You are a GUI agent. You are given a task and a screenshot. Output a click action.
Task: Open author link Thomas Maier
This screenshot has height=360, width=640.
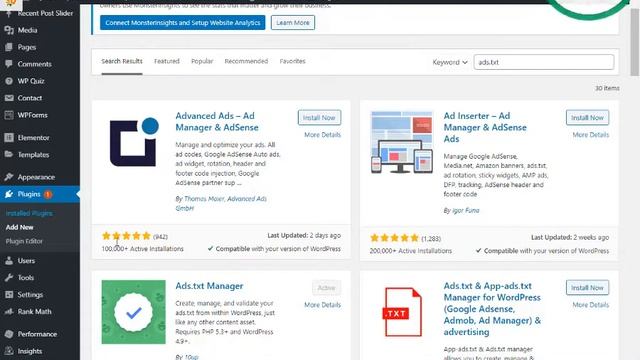point(204,199)
